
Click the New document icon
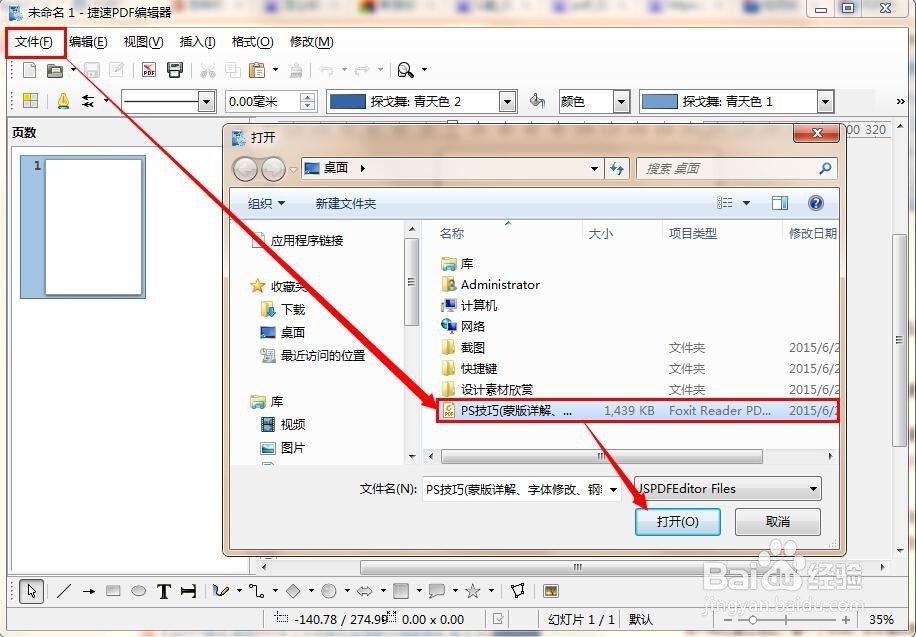[x=29, y=70]
